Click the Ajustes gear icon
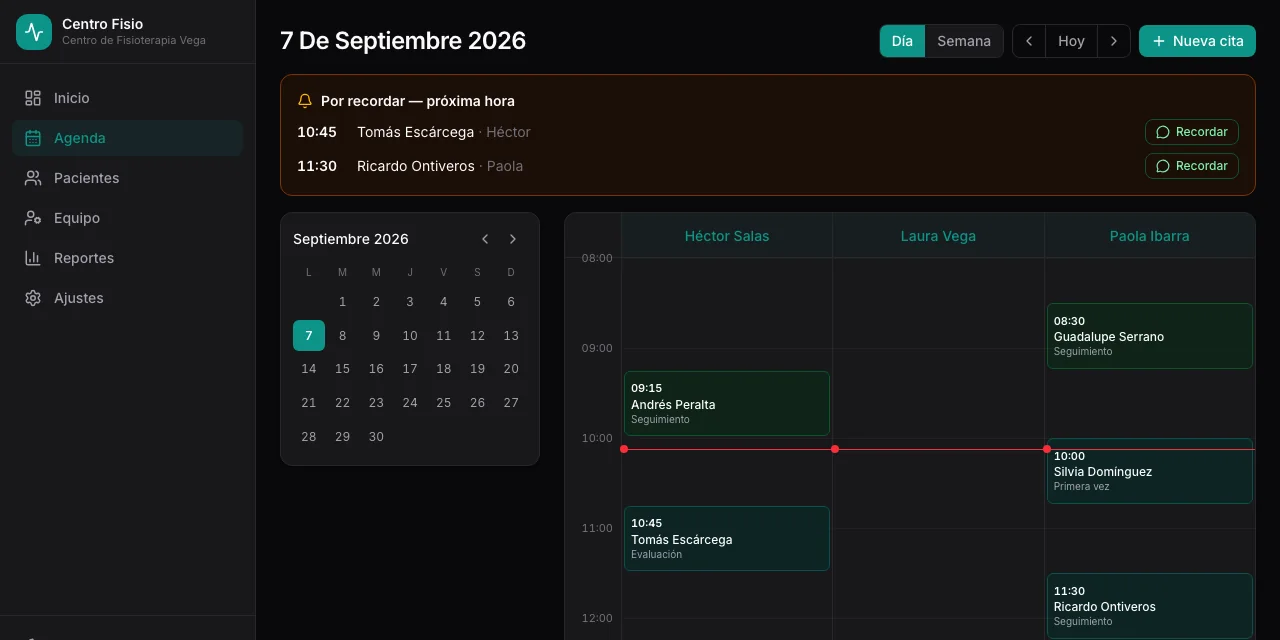 tap(33, 298)
